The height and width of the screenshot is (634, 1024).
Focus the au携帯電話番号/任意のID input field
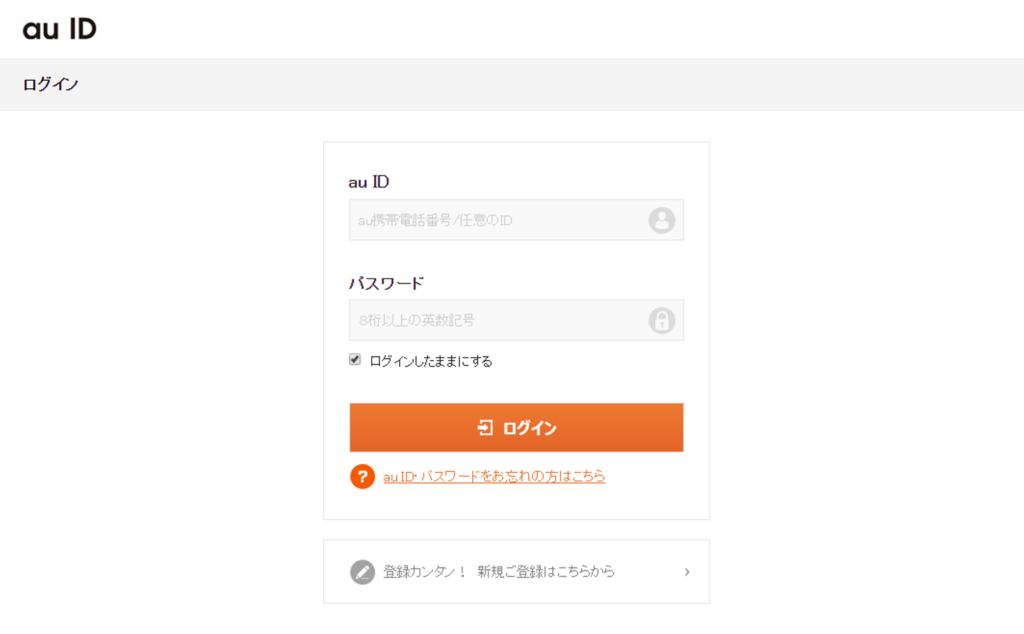pyautogui.click(x=516, y=220)
